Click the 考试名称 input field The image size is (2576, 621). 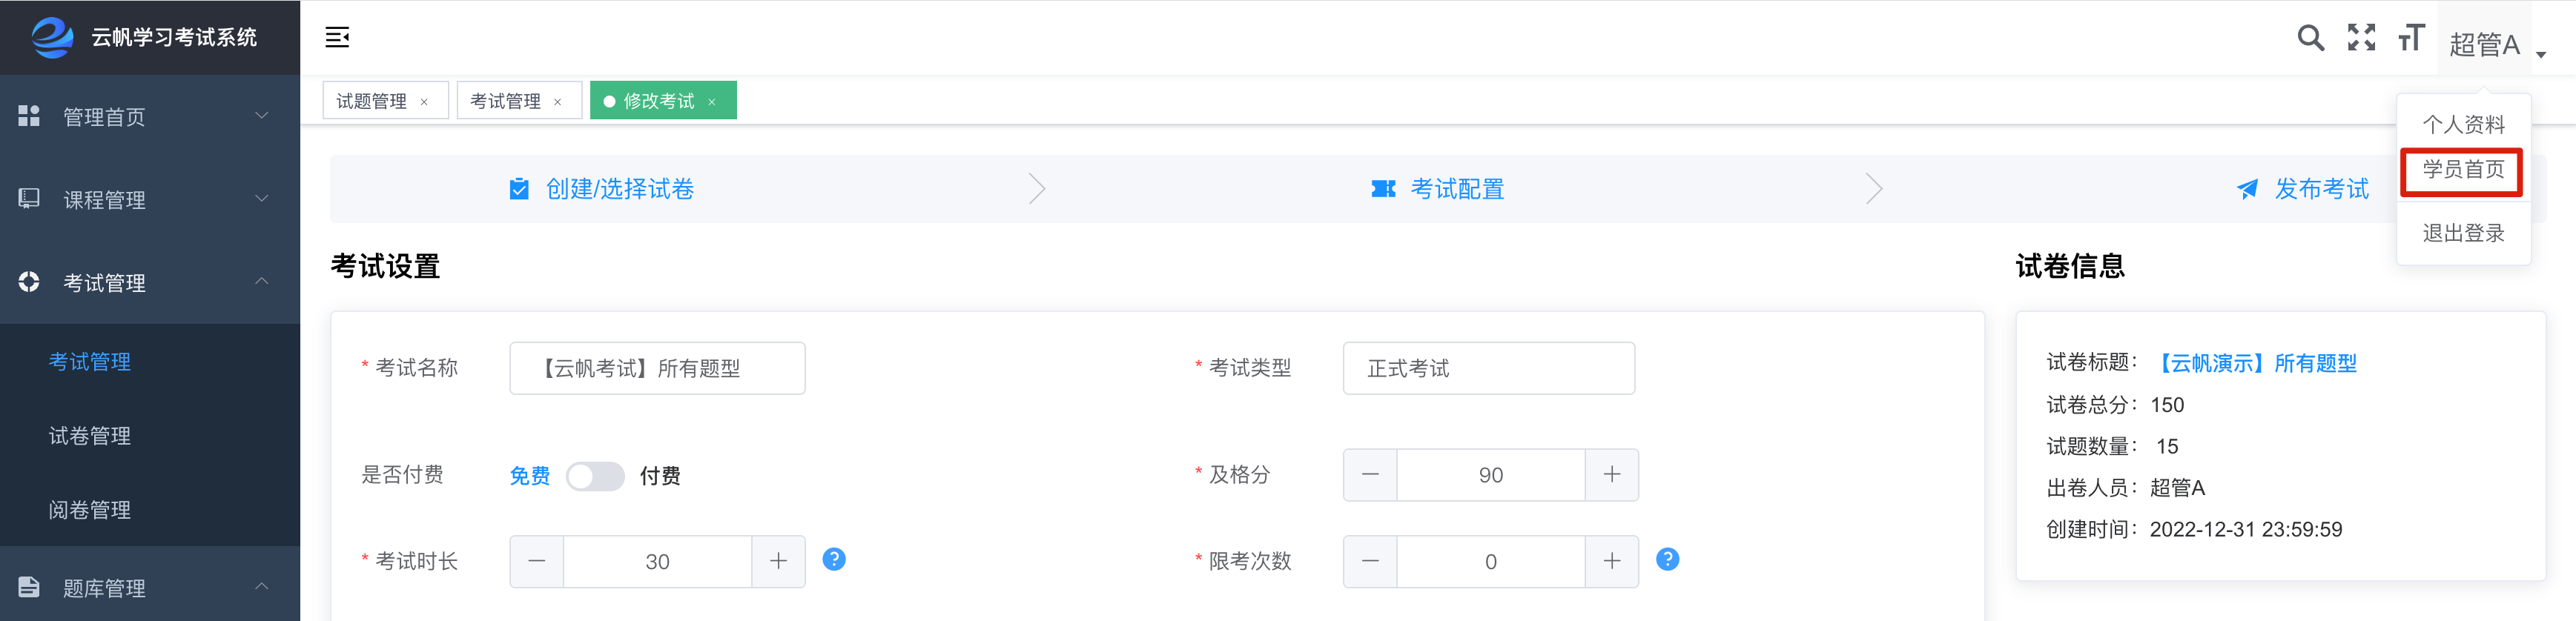click(x=657, y=368)
